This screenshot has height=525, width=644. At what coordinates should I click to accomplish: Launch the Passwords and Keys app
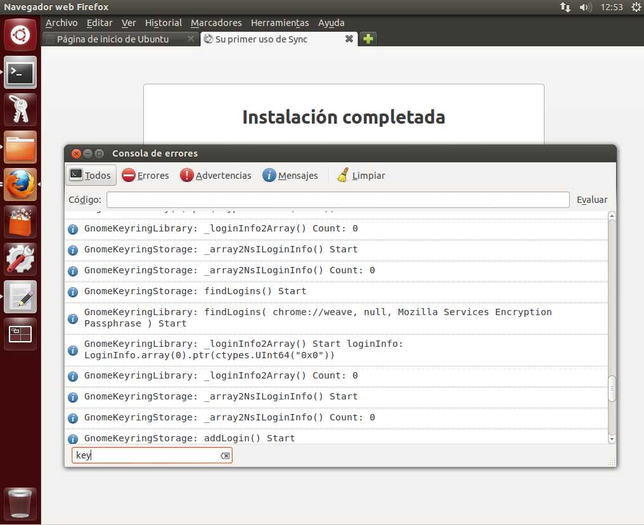(x=20, y=110)
